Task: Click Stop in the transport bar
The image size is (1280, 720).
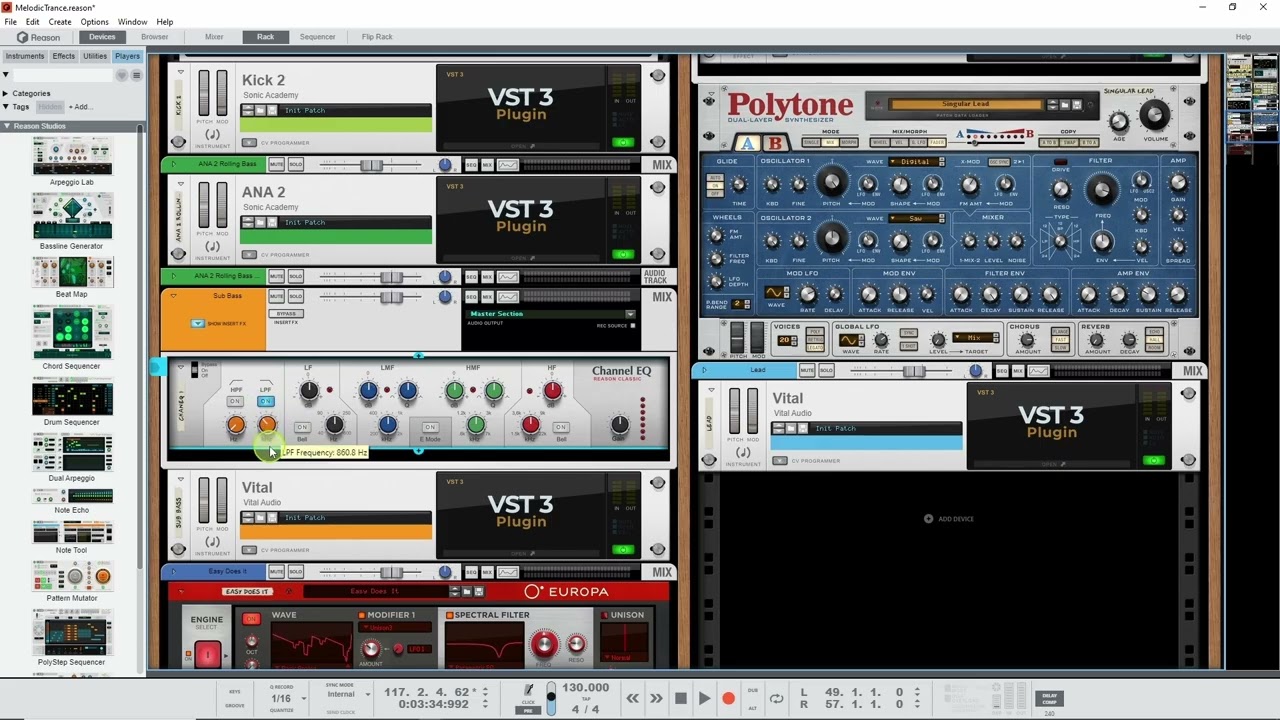Action: coord(680,698)
